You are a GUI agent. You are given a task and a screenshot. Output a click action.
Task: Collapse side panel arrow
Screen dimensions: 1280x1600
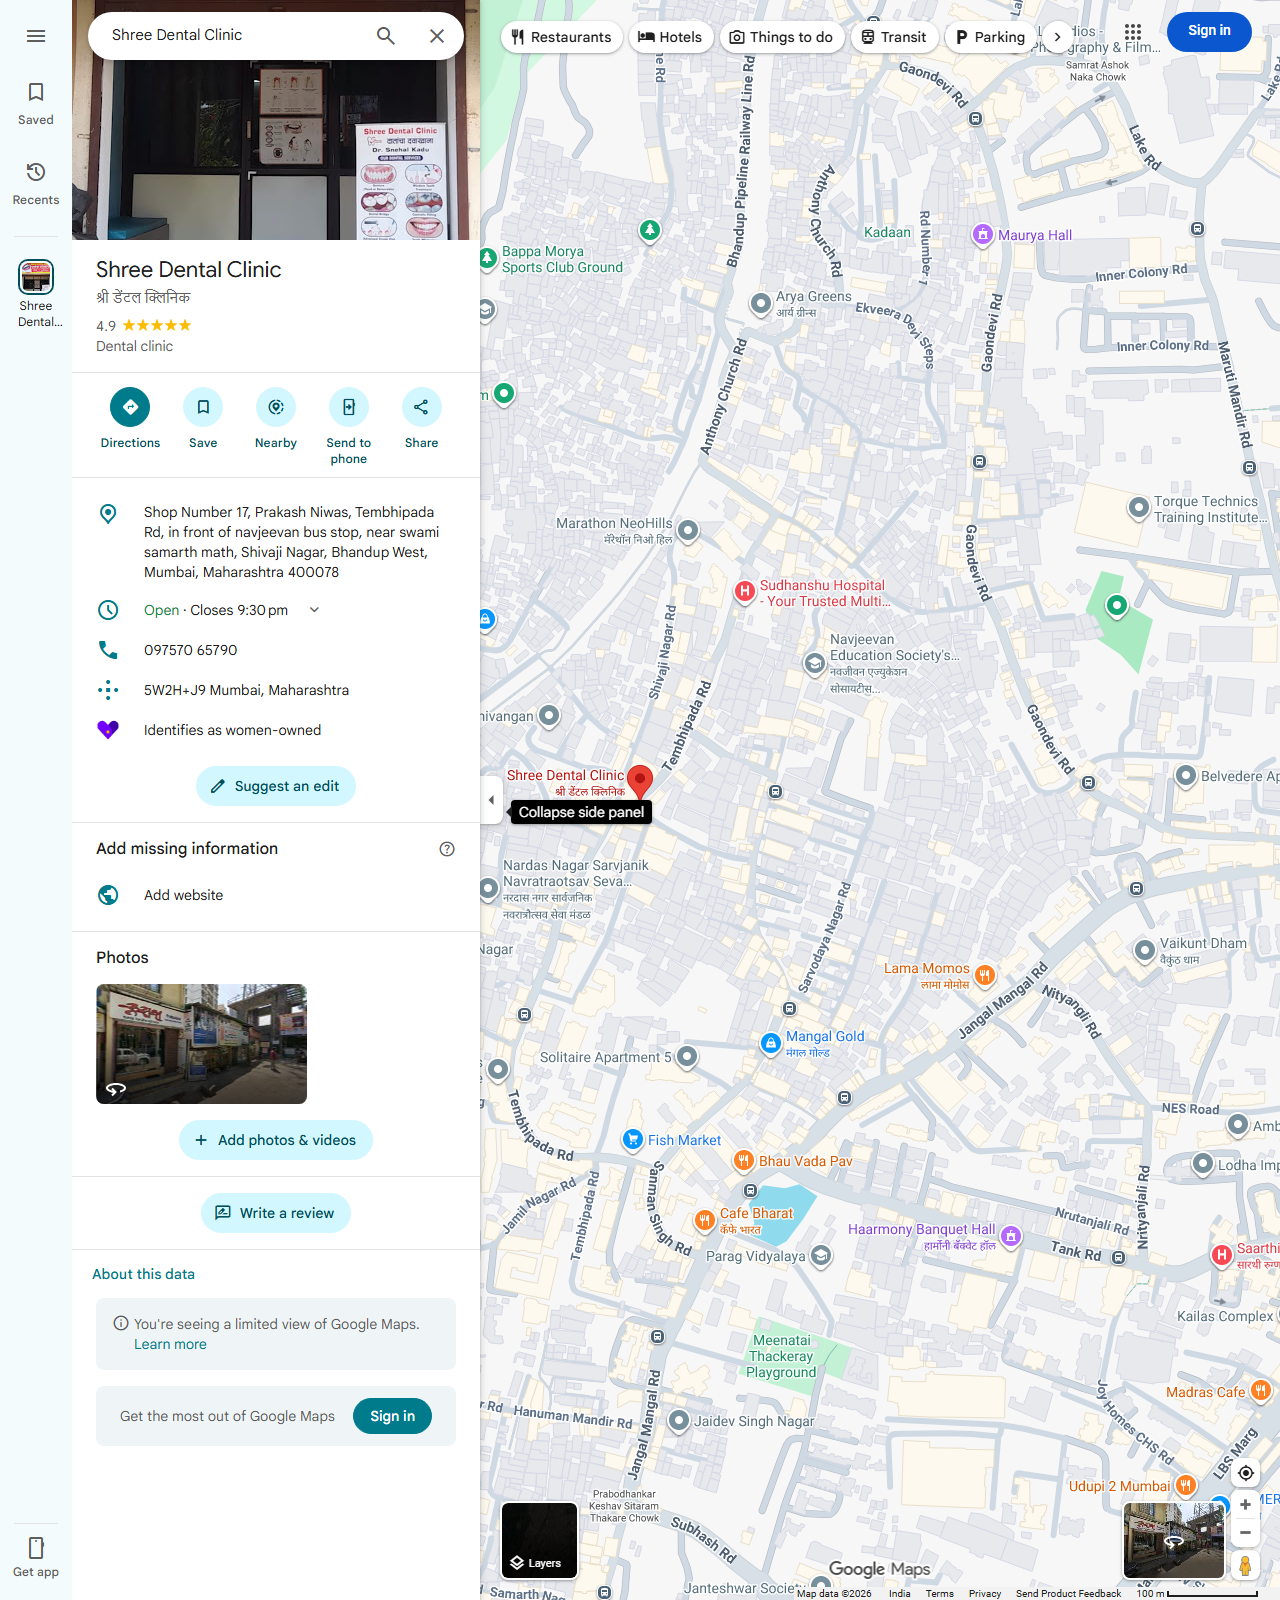click(491, 800)
